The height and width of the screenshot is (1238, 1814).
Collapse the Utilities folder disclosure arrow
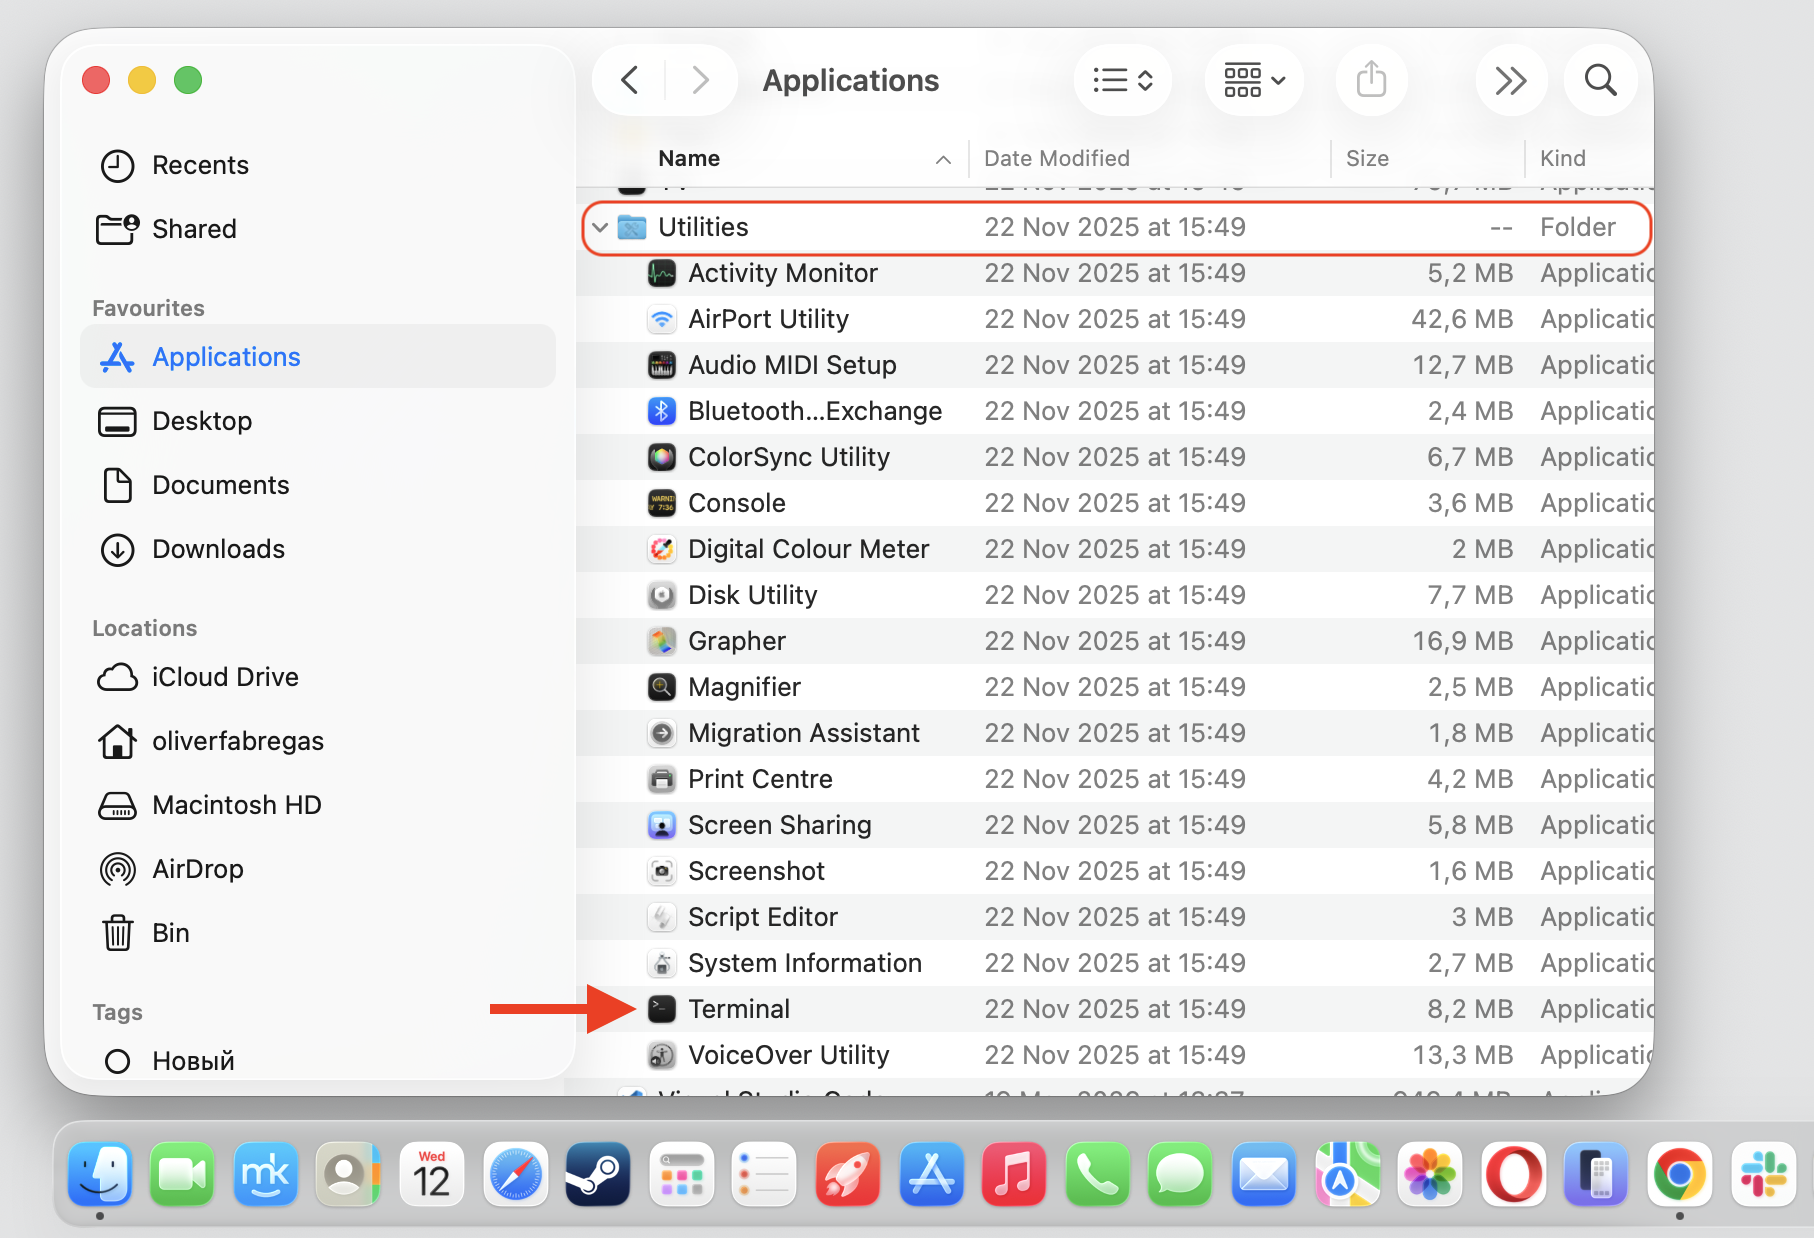600,227
